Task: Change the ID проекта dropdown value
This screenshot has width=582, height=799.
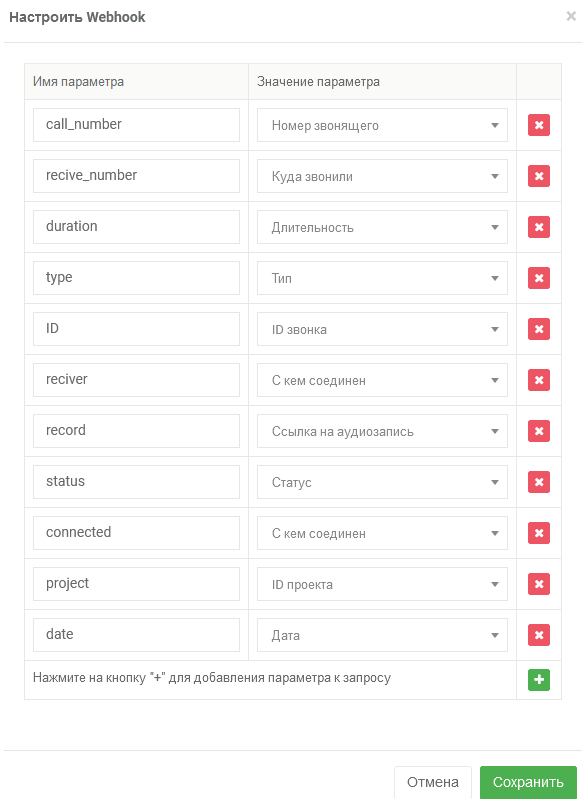Action: 382,584
